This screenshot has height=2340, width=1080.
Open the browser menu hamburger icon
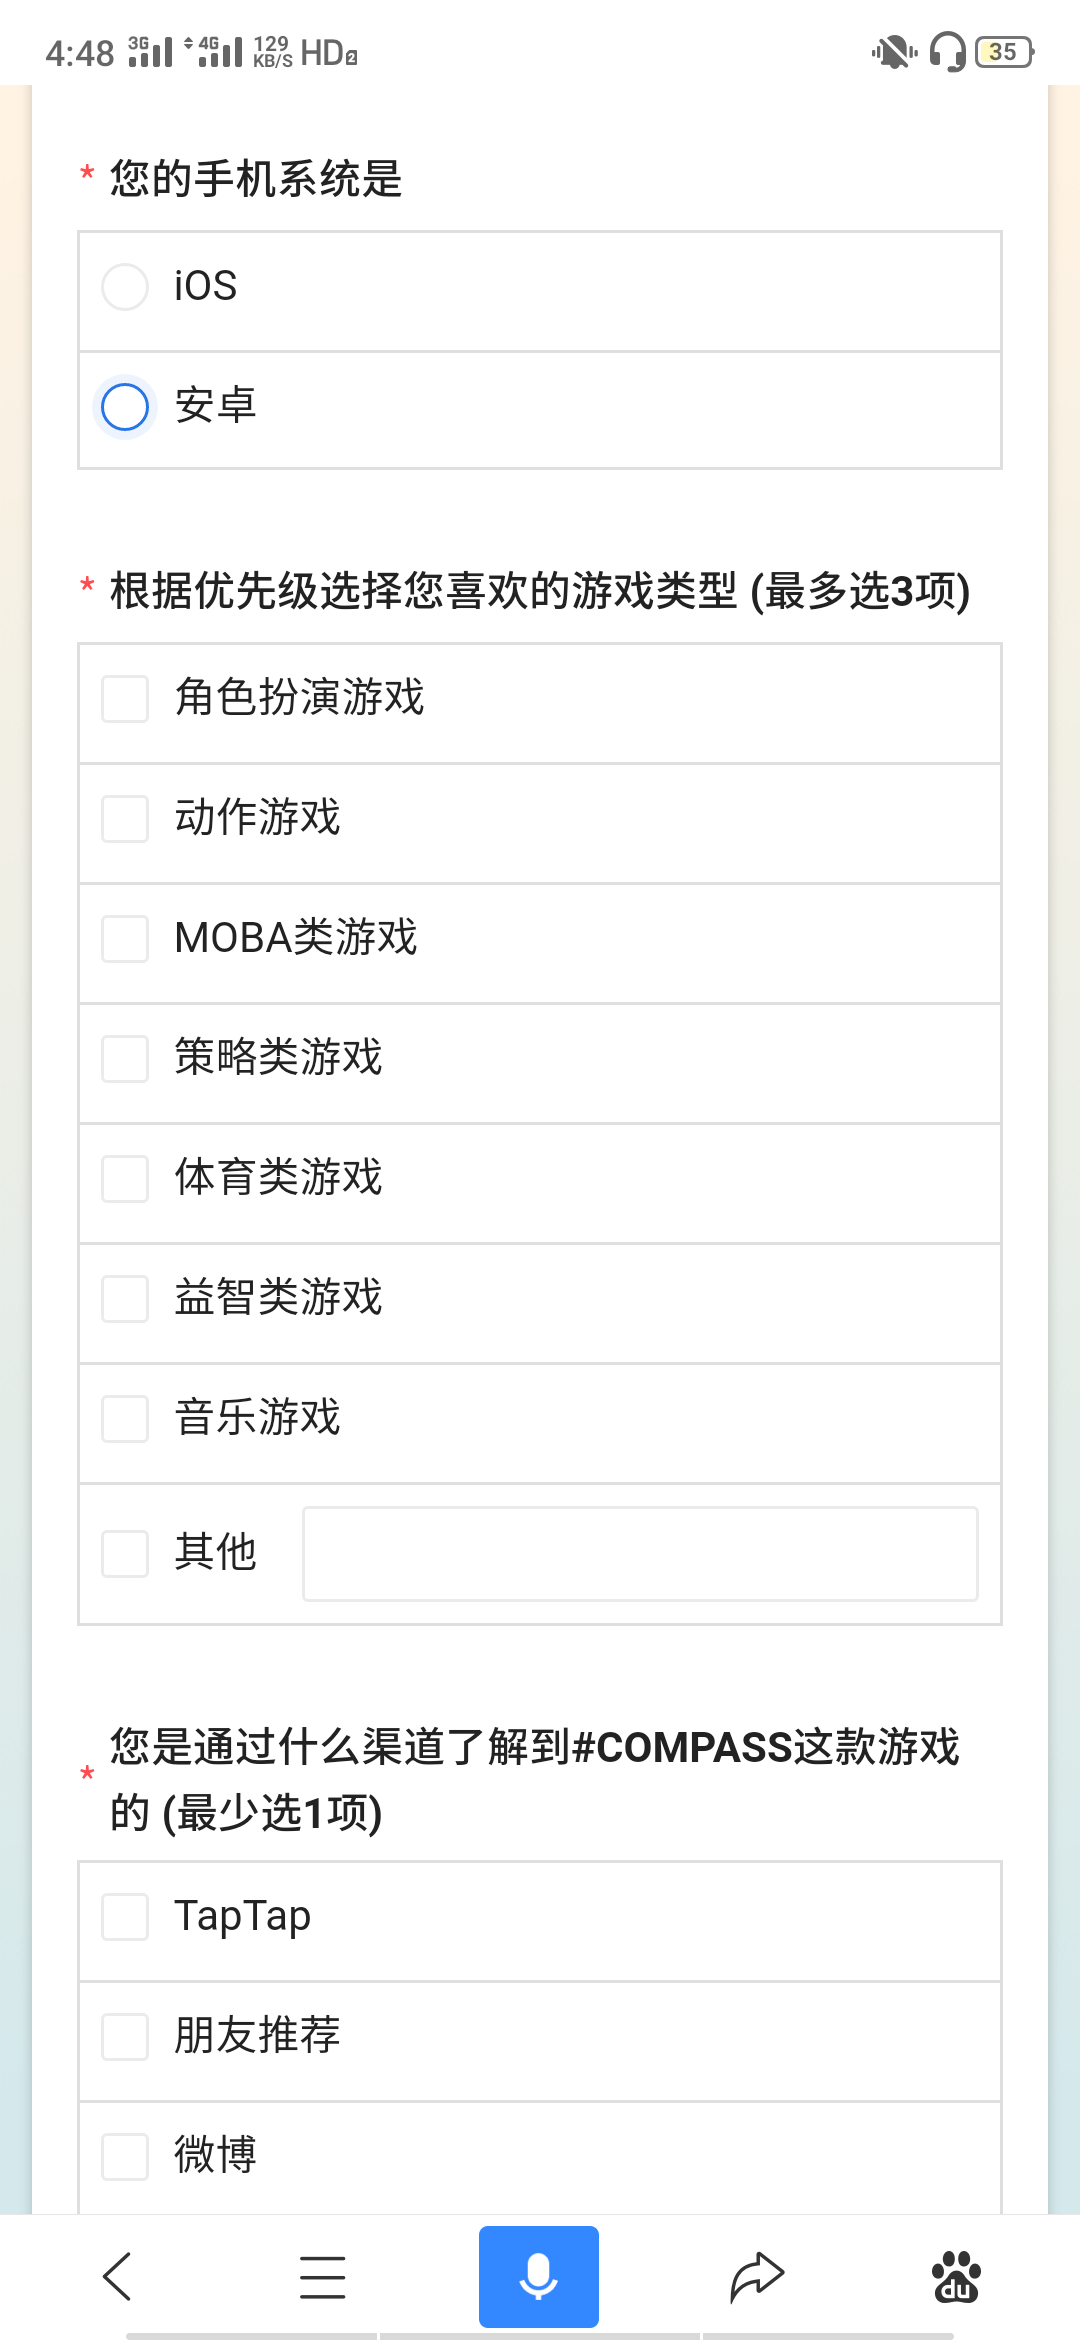coord(323,2277)
